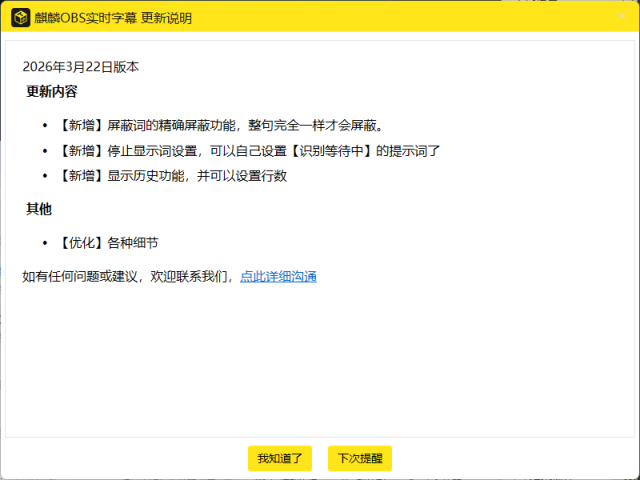
Task: Choose 下次提醒 to be reminded later
Action: click(x=359, y=459)
